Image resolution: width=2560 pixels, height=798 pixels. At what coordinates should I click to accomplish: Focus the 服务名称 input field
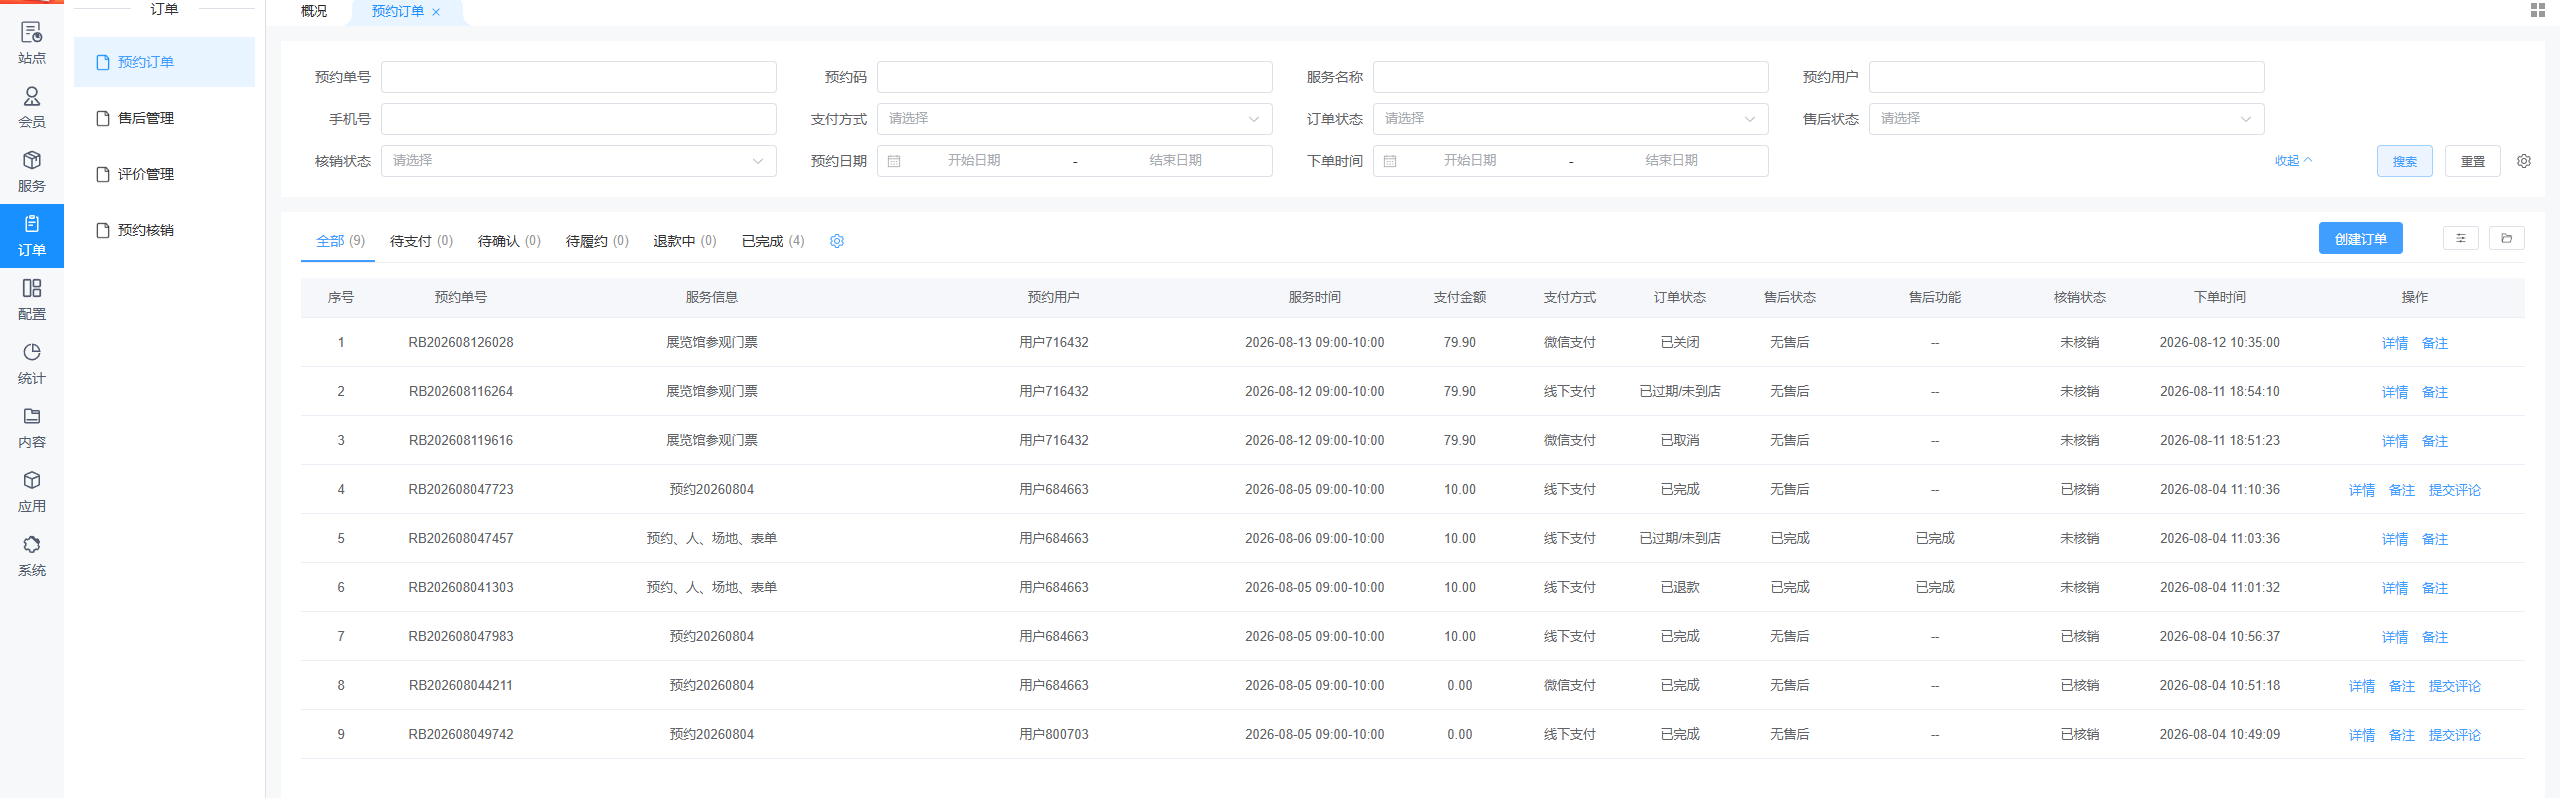pos(1570,77)
